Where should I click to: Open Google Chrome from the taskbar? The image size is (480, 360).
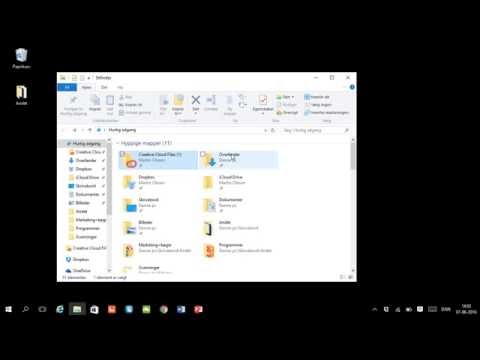pos(164,309)
